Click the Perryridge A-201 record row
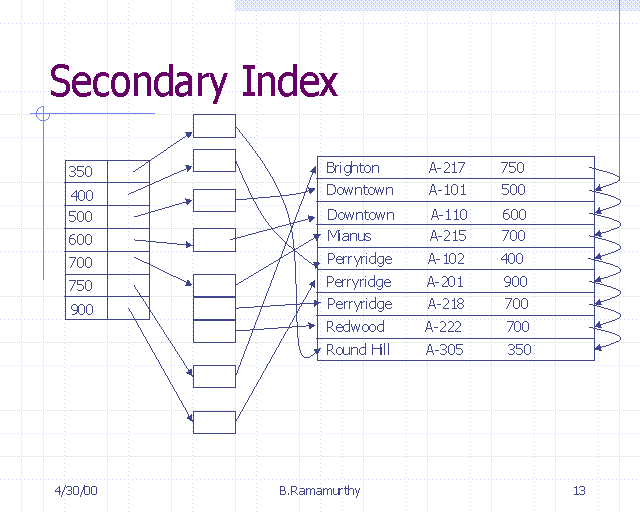This screenshot has height=512, width=640. pos(455,282)
